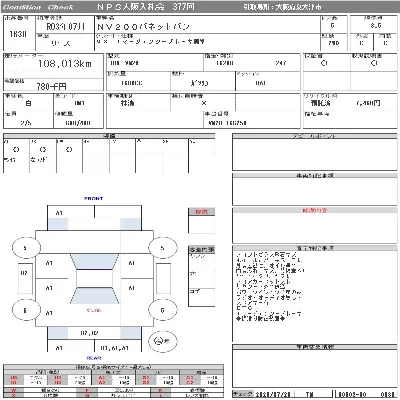
Task: Click the second equipment circle mark
Action: pyautogui.click(x=43, y=150)
